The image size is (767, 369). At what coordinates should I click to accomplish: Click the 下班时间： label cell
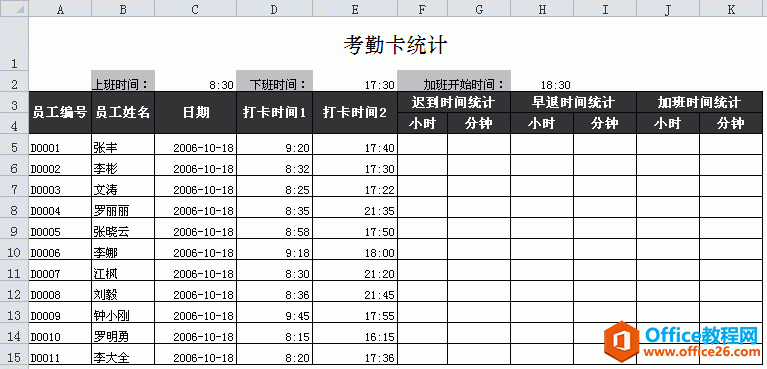[274, 81]
